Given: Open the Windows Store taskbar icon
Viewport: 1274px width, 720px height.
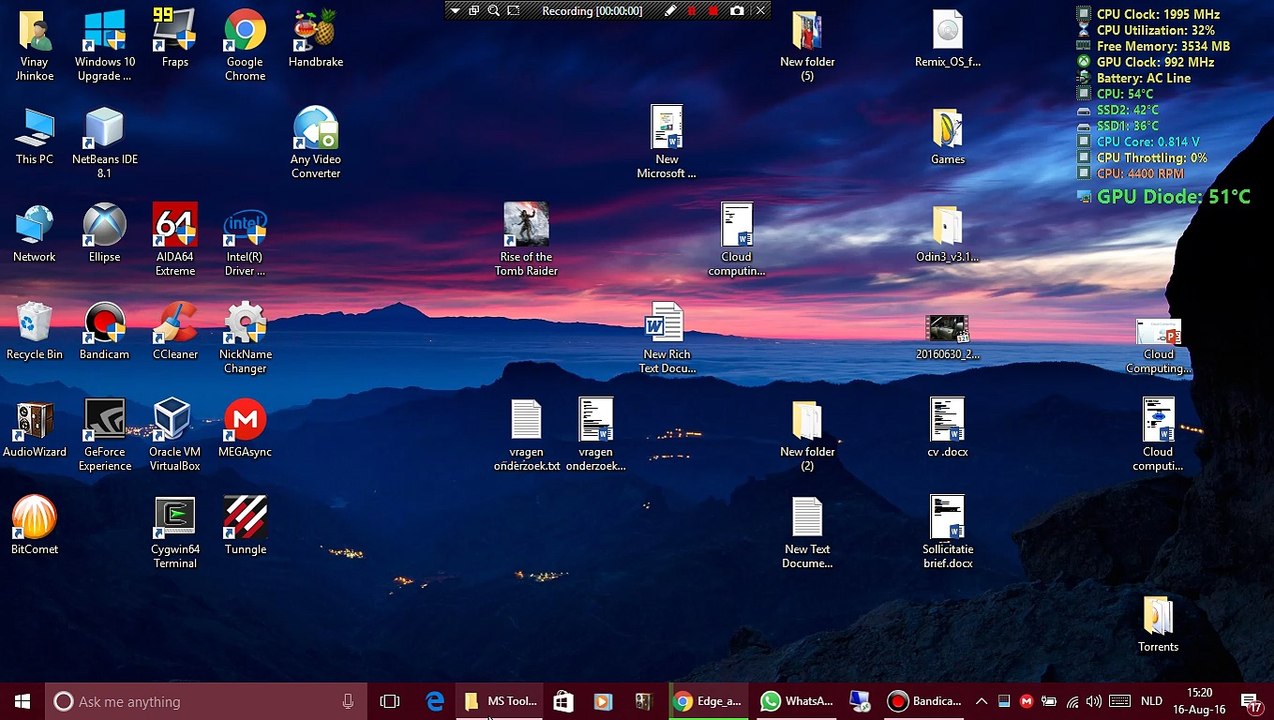Looking at the screenshot, I should tap(563, 702).
